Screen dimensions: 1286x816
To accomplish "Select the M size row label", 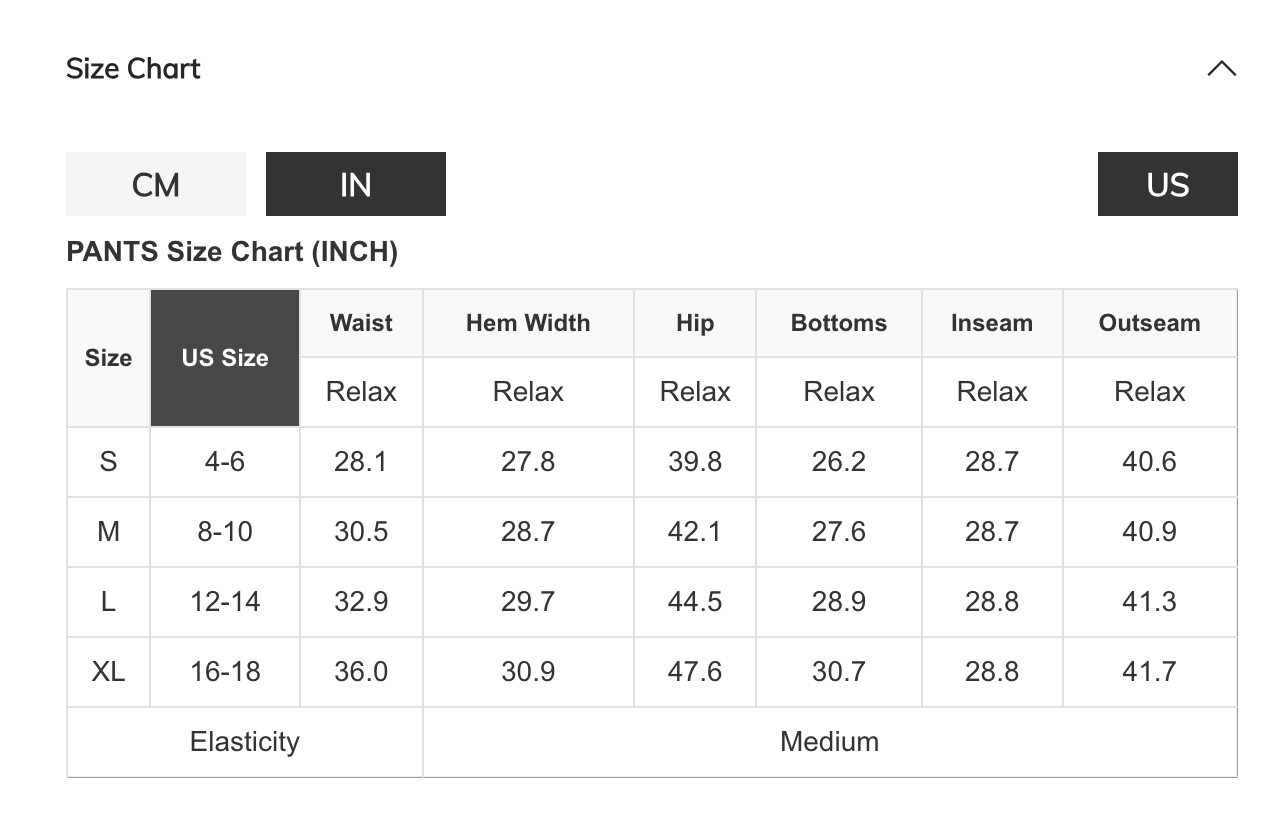I will coord(108,532).
